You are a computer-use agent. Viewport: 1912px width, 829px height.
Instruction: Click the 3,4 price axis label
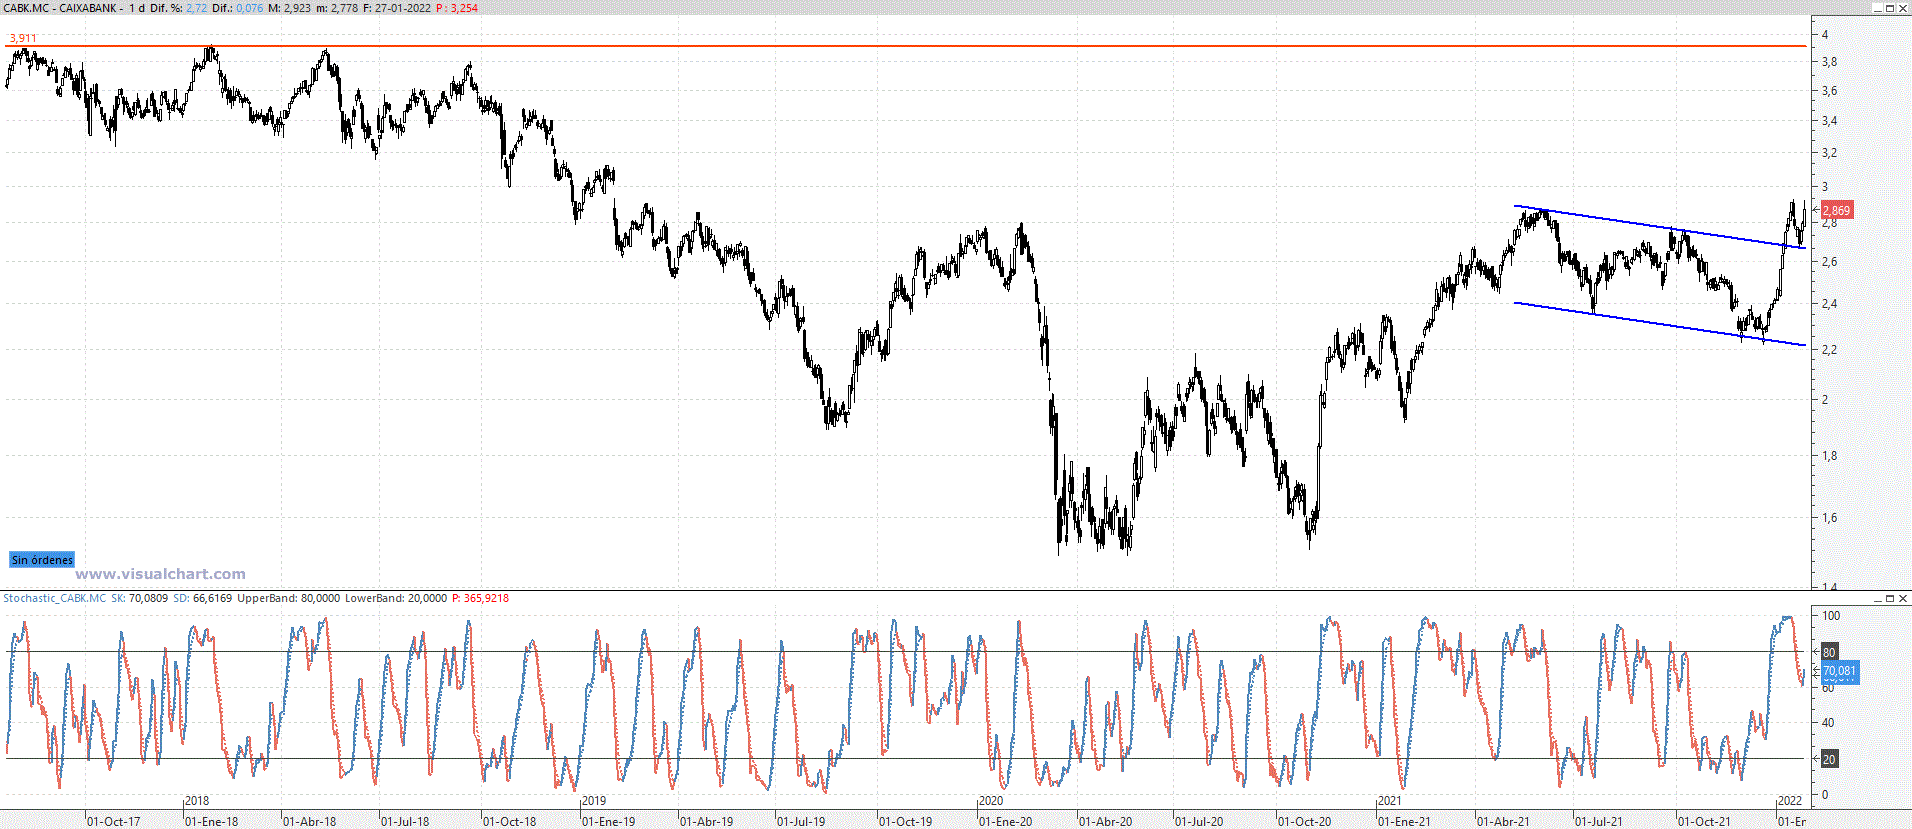coord(1829,121)
